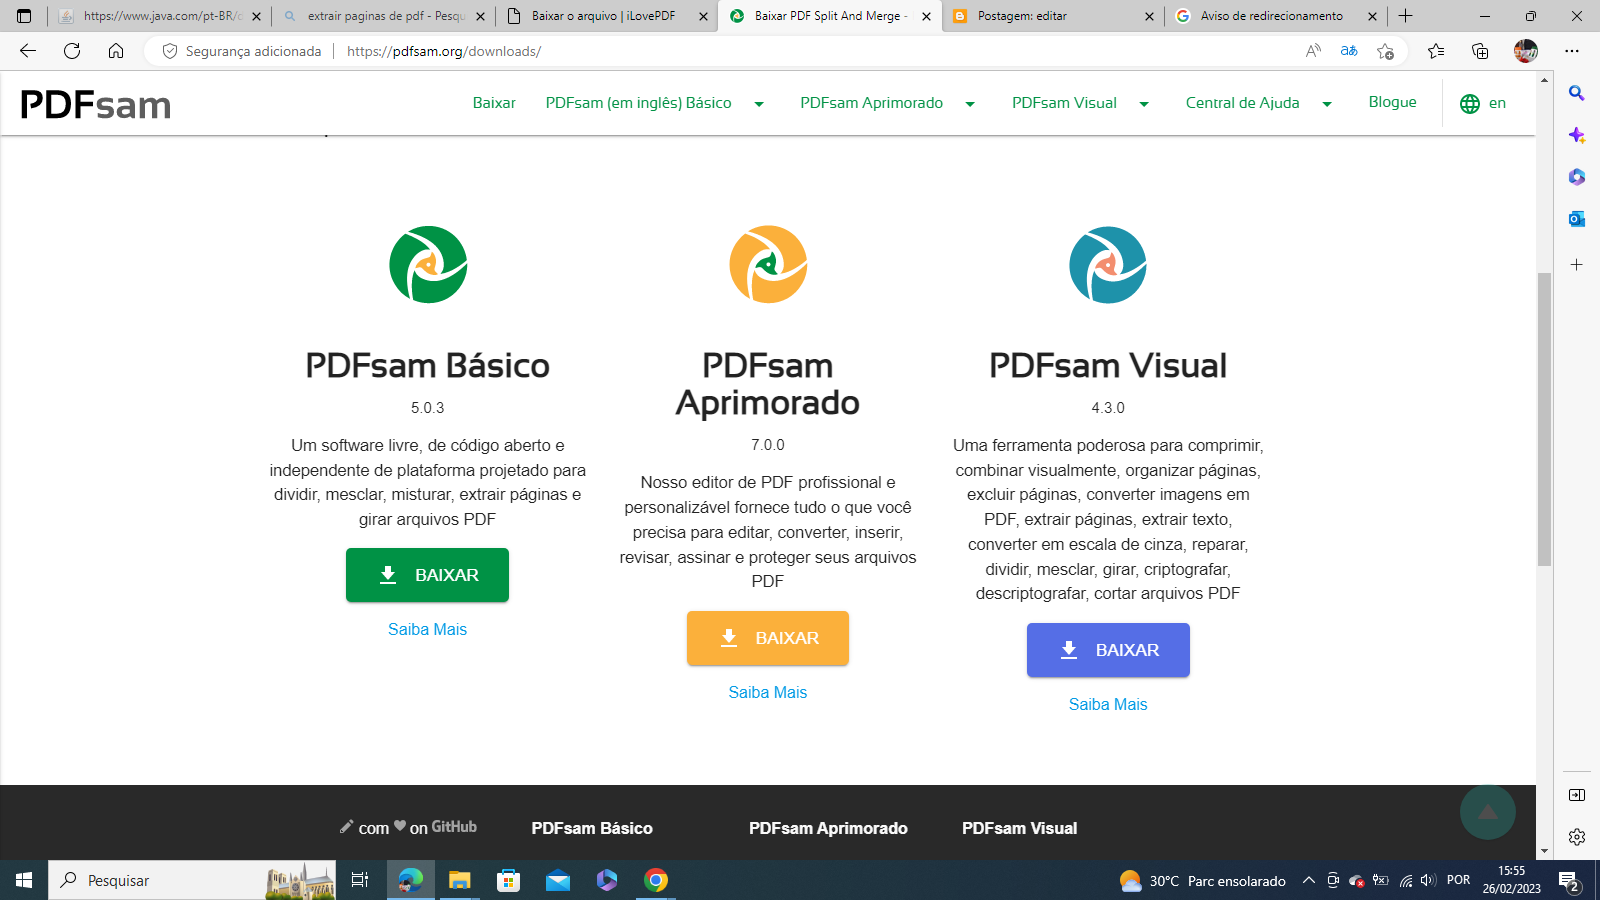Open the weather widget 30°C
This screenshot has width=1600, height=900.
tap(1203, 881)
